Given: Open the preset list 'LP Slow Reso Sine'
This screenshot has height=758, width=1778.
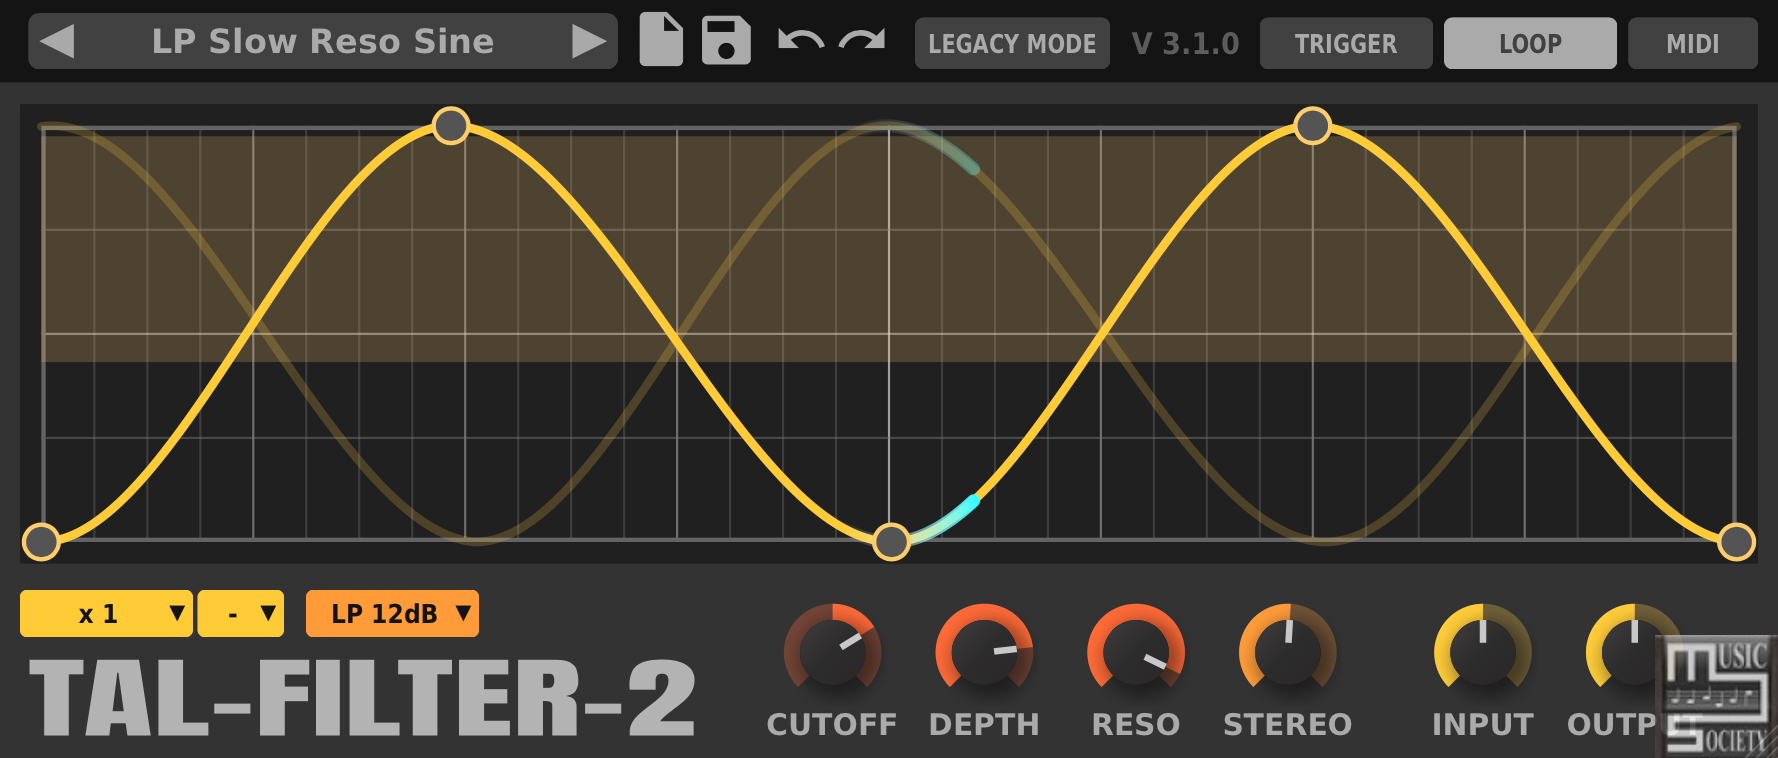Looking at the screenshot, I should pyautogui.click(x=322, y=41).
